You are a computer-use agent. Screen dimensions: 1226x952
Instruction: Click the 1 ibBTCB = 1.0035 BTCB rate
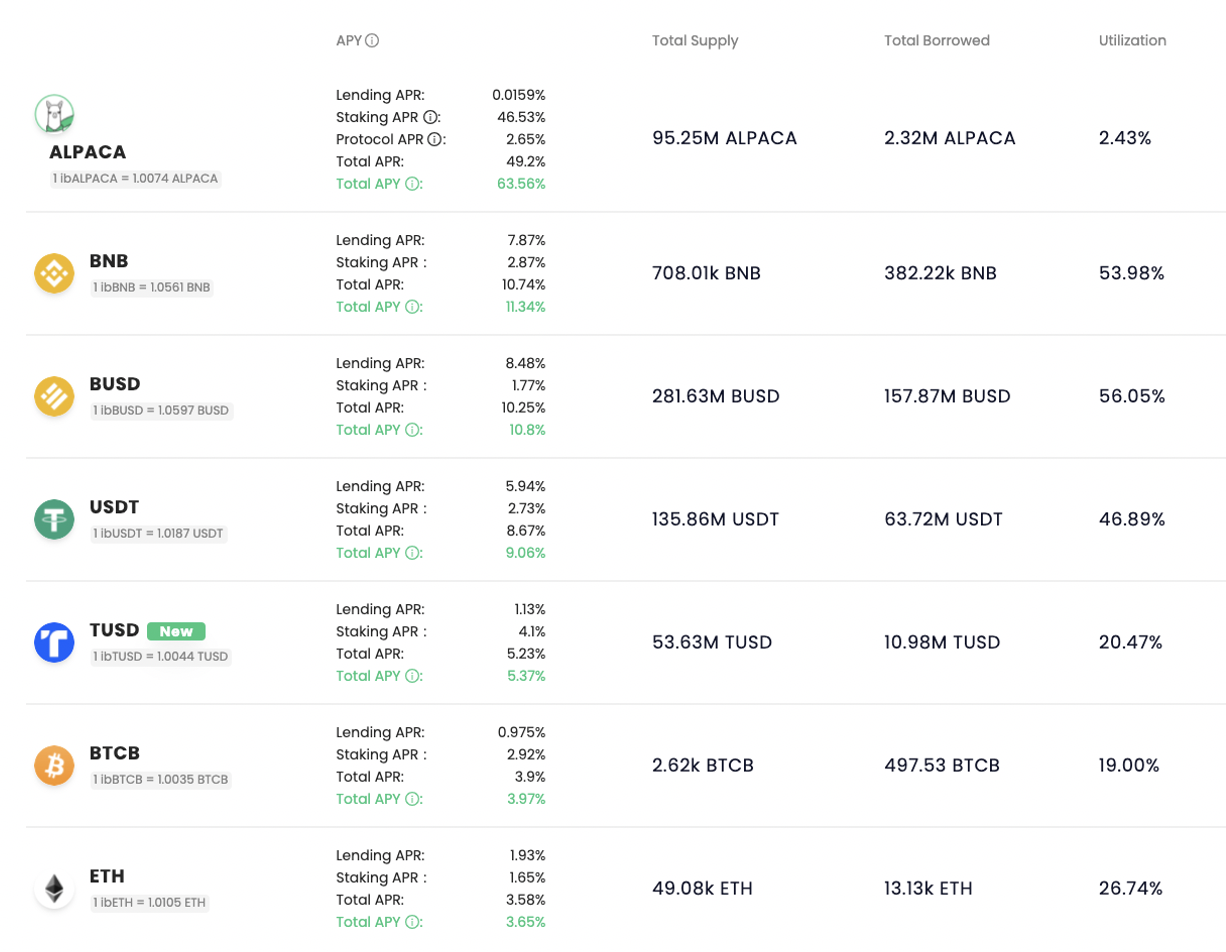pyautogui.click(x=161, y=779)
